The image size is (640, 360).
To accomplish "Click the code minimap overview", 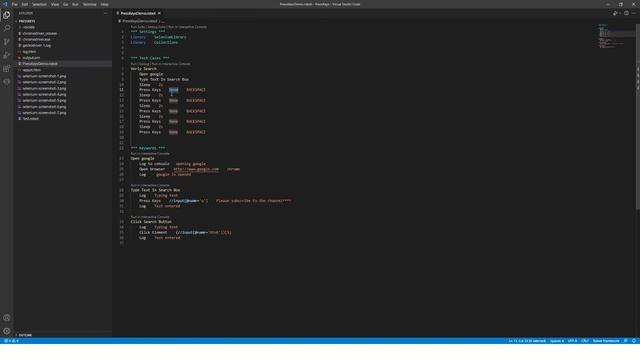I will click(x=616, y=37).
